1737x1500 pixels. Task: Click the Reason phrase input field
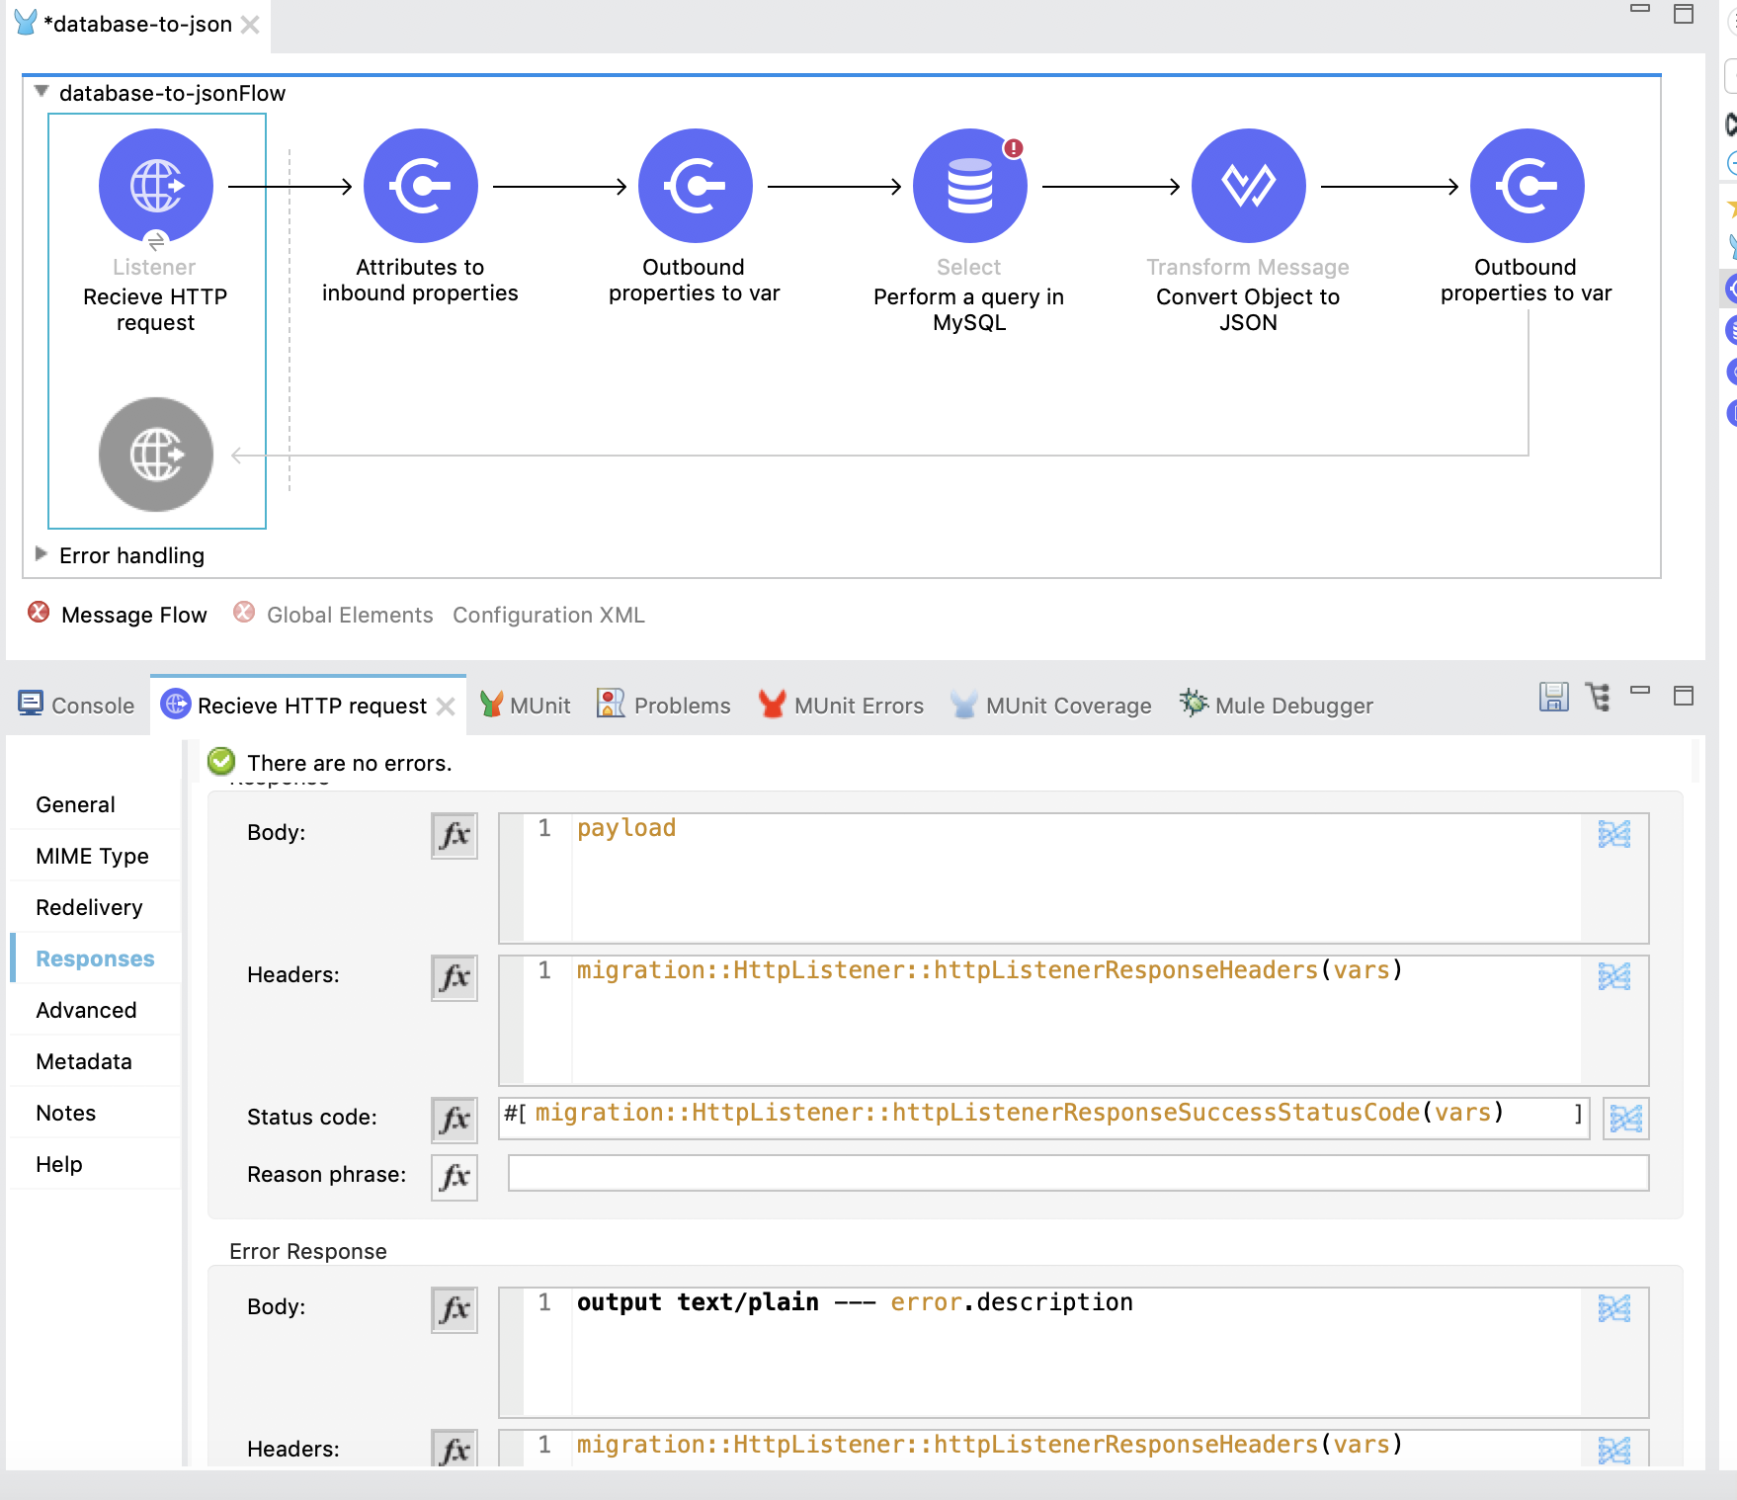1077,1174
